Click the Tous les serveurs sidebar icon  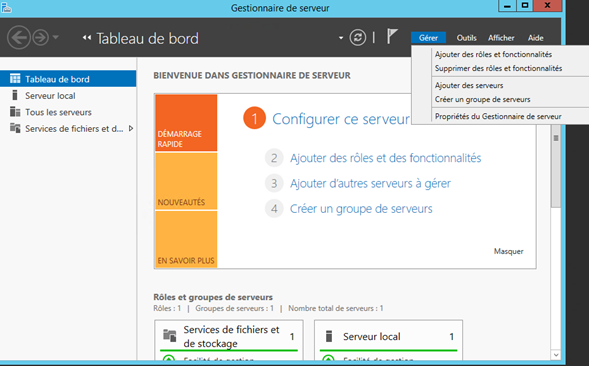15,112
